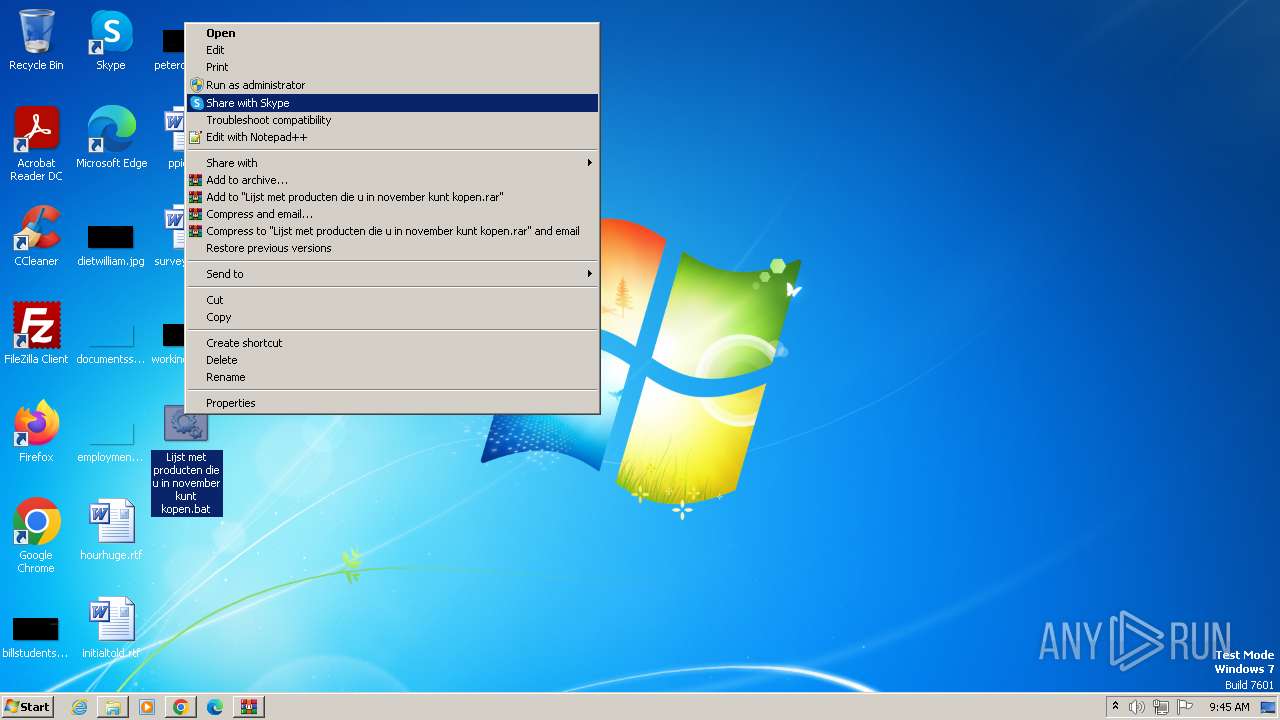
Task: Click Show desktop button at the taskbar end
Action: click(x=1270, y=707)
